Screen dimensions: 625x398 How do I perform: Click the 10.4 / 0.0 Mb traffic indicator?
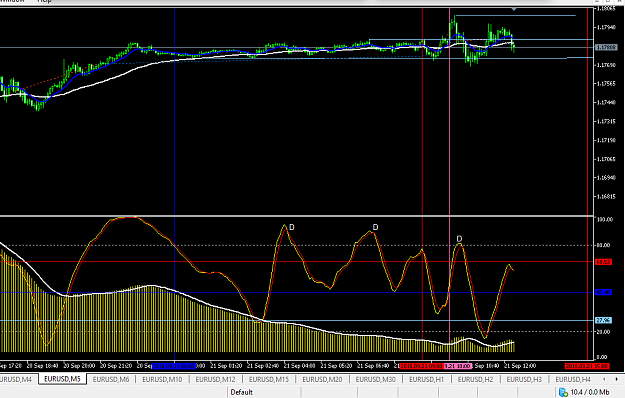point(590,392)
